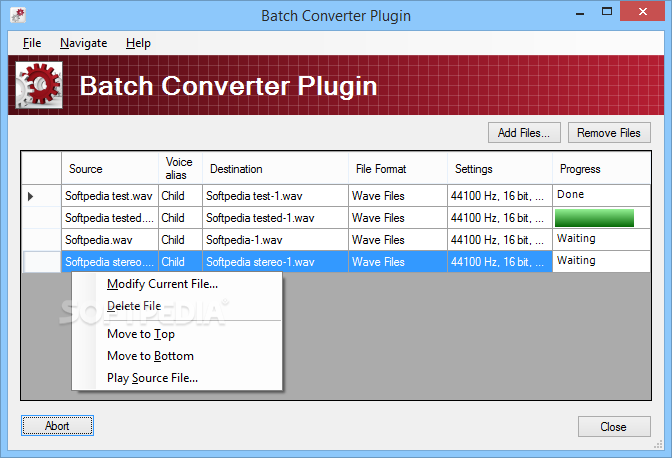Select Move to Top in context menu
The image size is (672, 458).
point(177,334)
